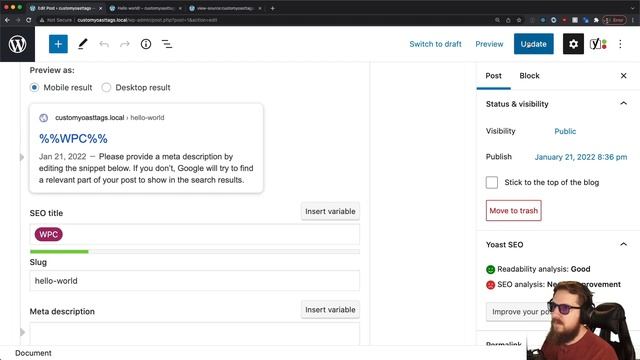Undo the last change
Screen dimensions: 640x360
tap(104, 44)
